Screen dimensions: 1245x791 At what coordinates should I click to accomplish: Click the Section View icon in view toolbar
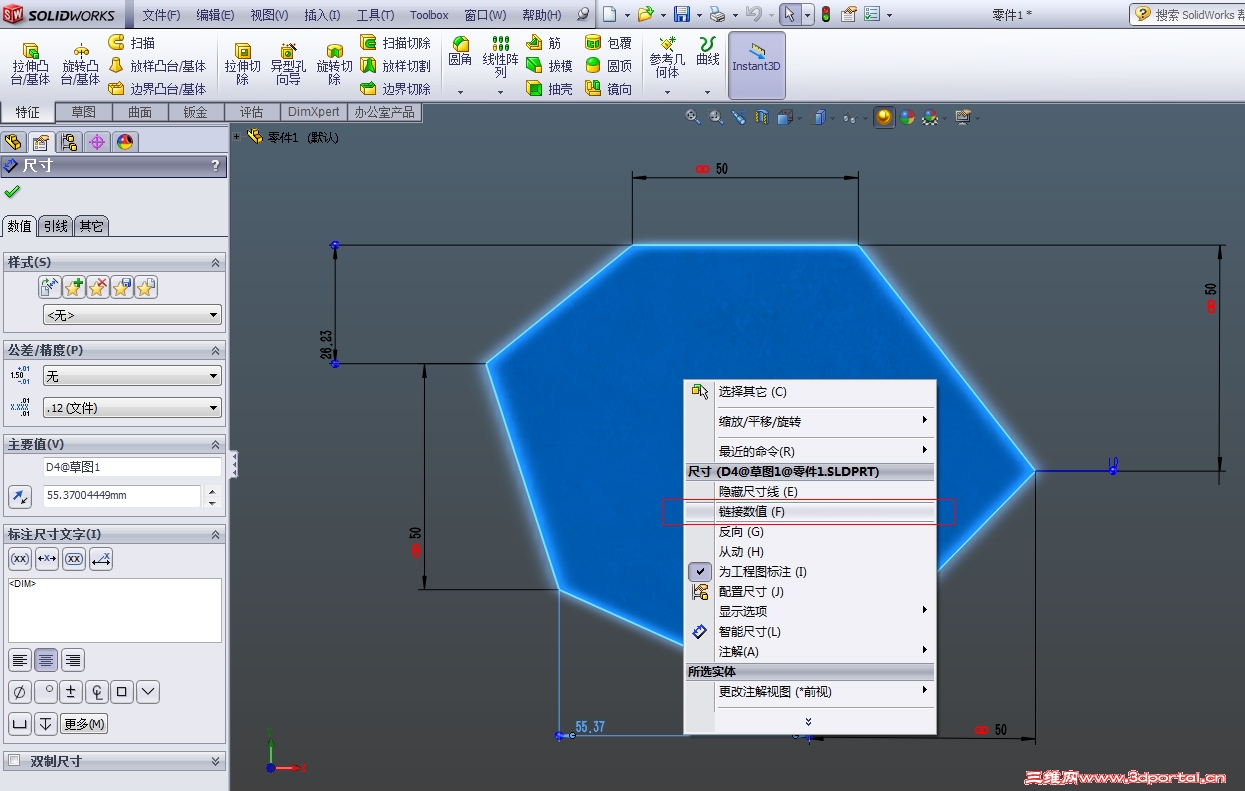761,117
